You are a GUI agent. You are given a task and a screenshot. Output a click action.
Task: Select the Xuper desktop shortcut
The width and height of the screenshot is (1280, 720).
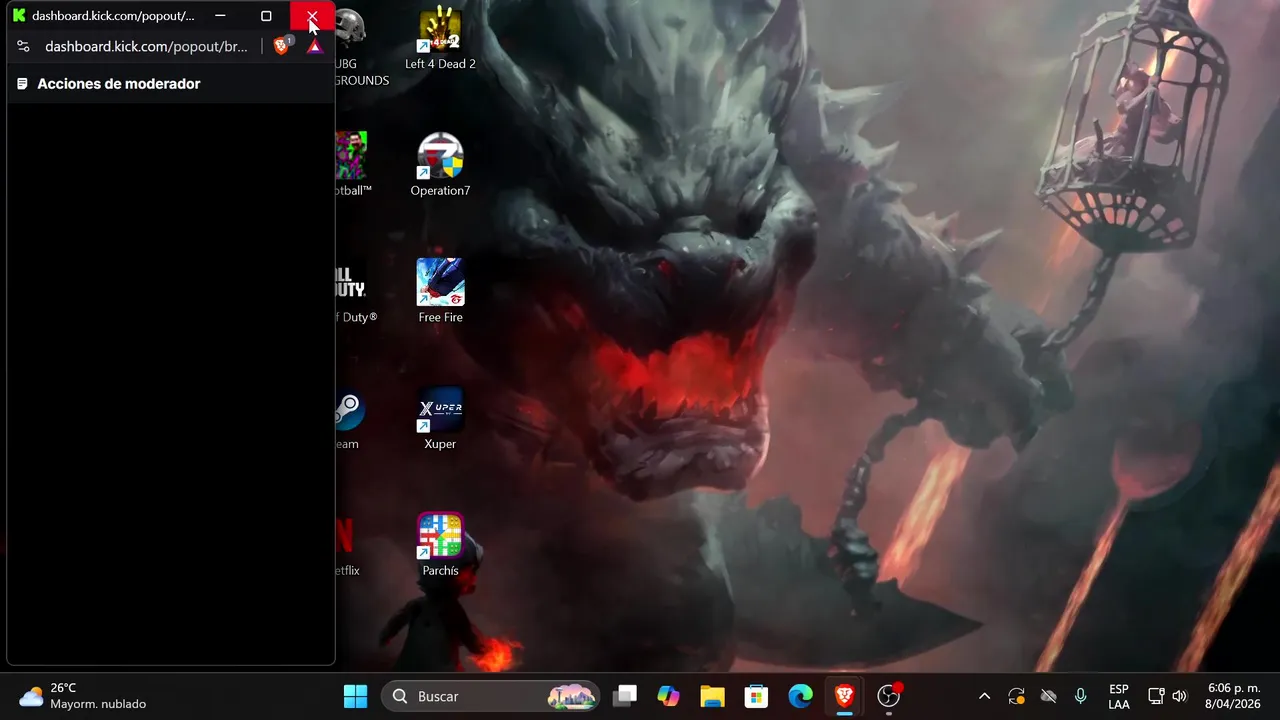(x=440, y=419)
